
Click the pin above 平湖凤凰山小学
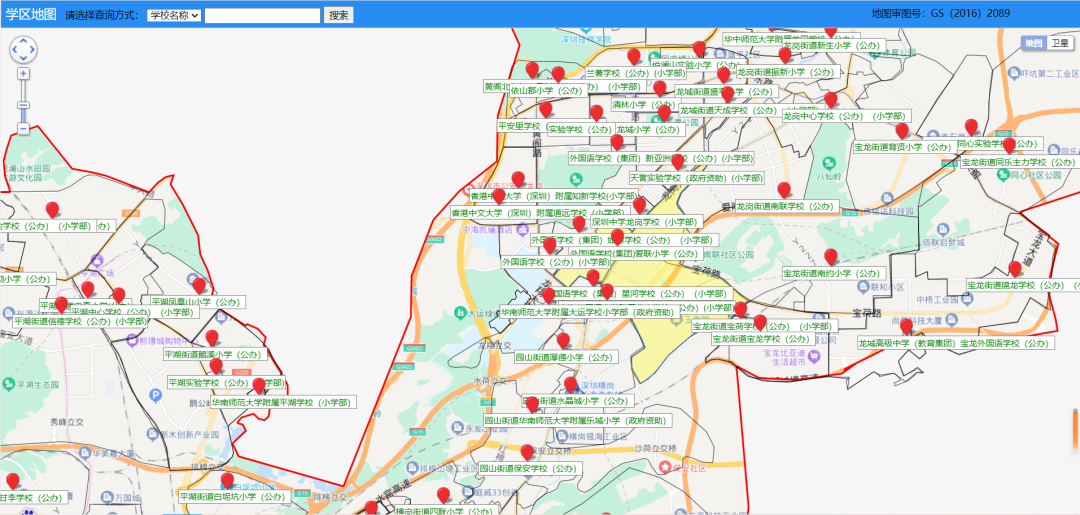[x=199, y=286]
